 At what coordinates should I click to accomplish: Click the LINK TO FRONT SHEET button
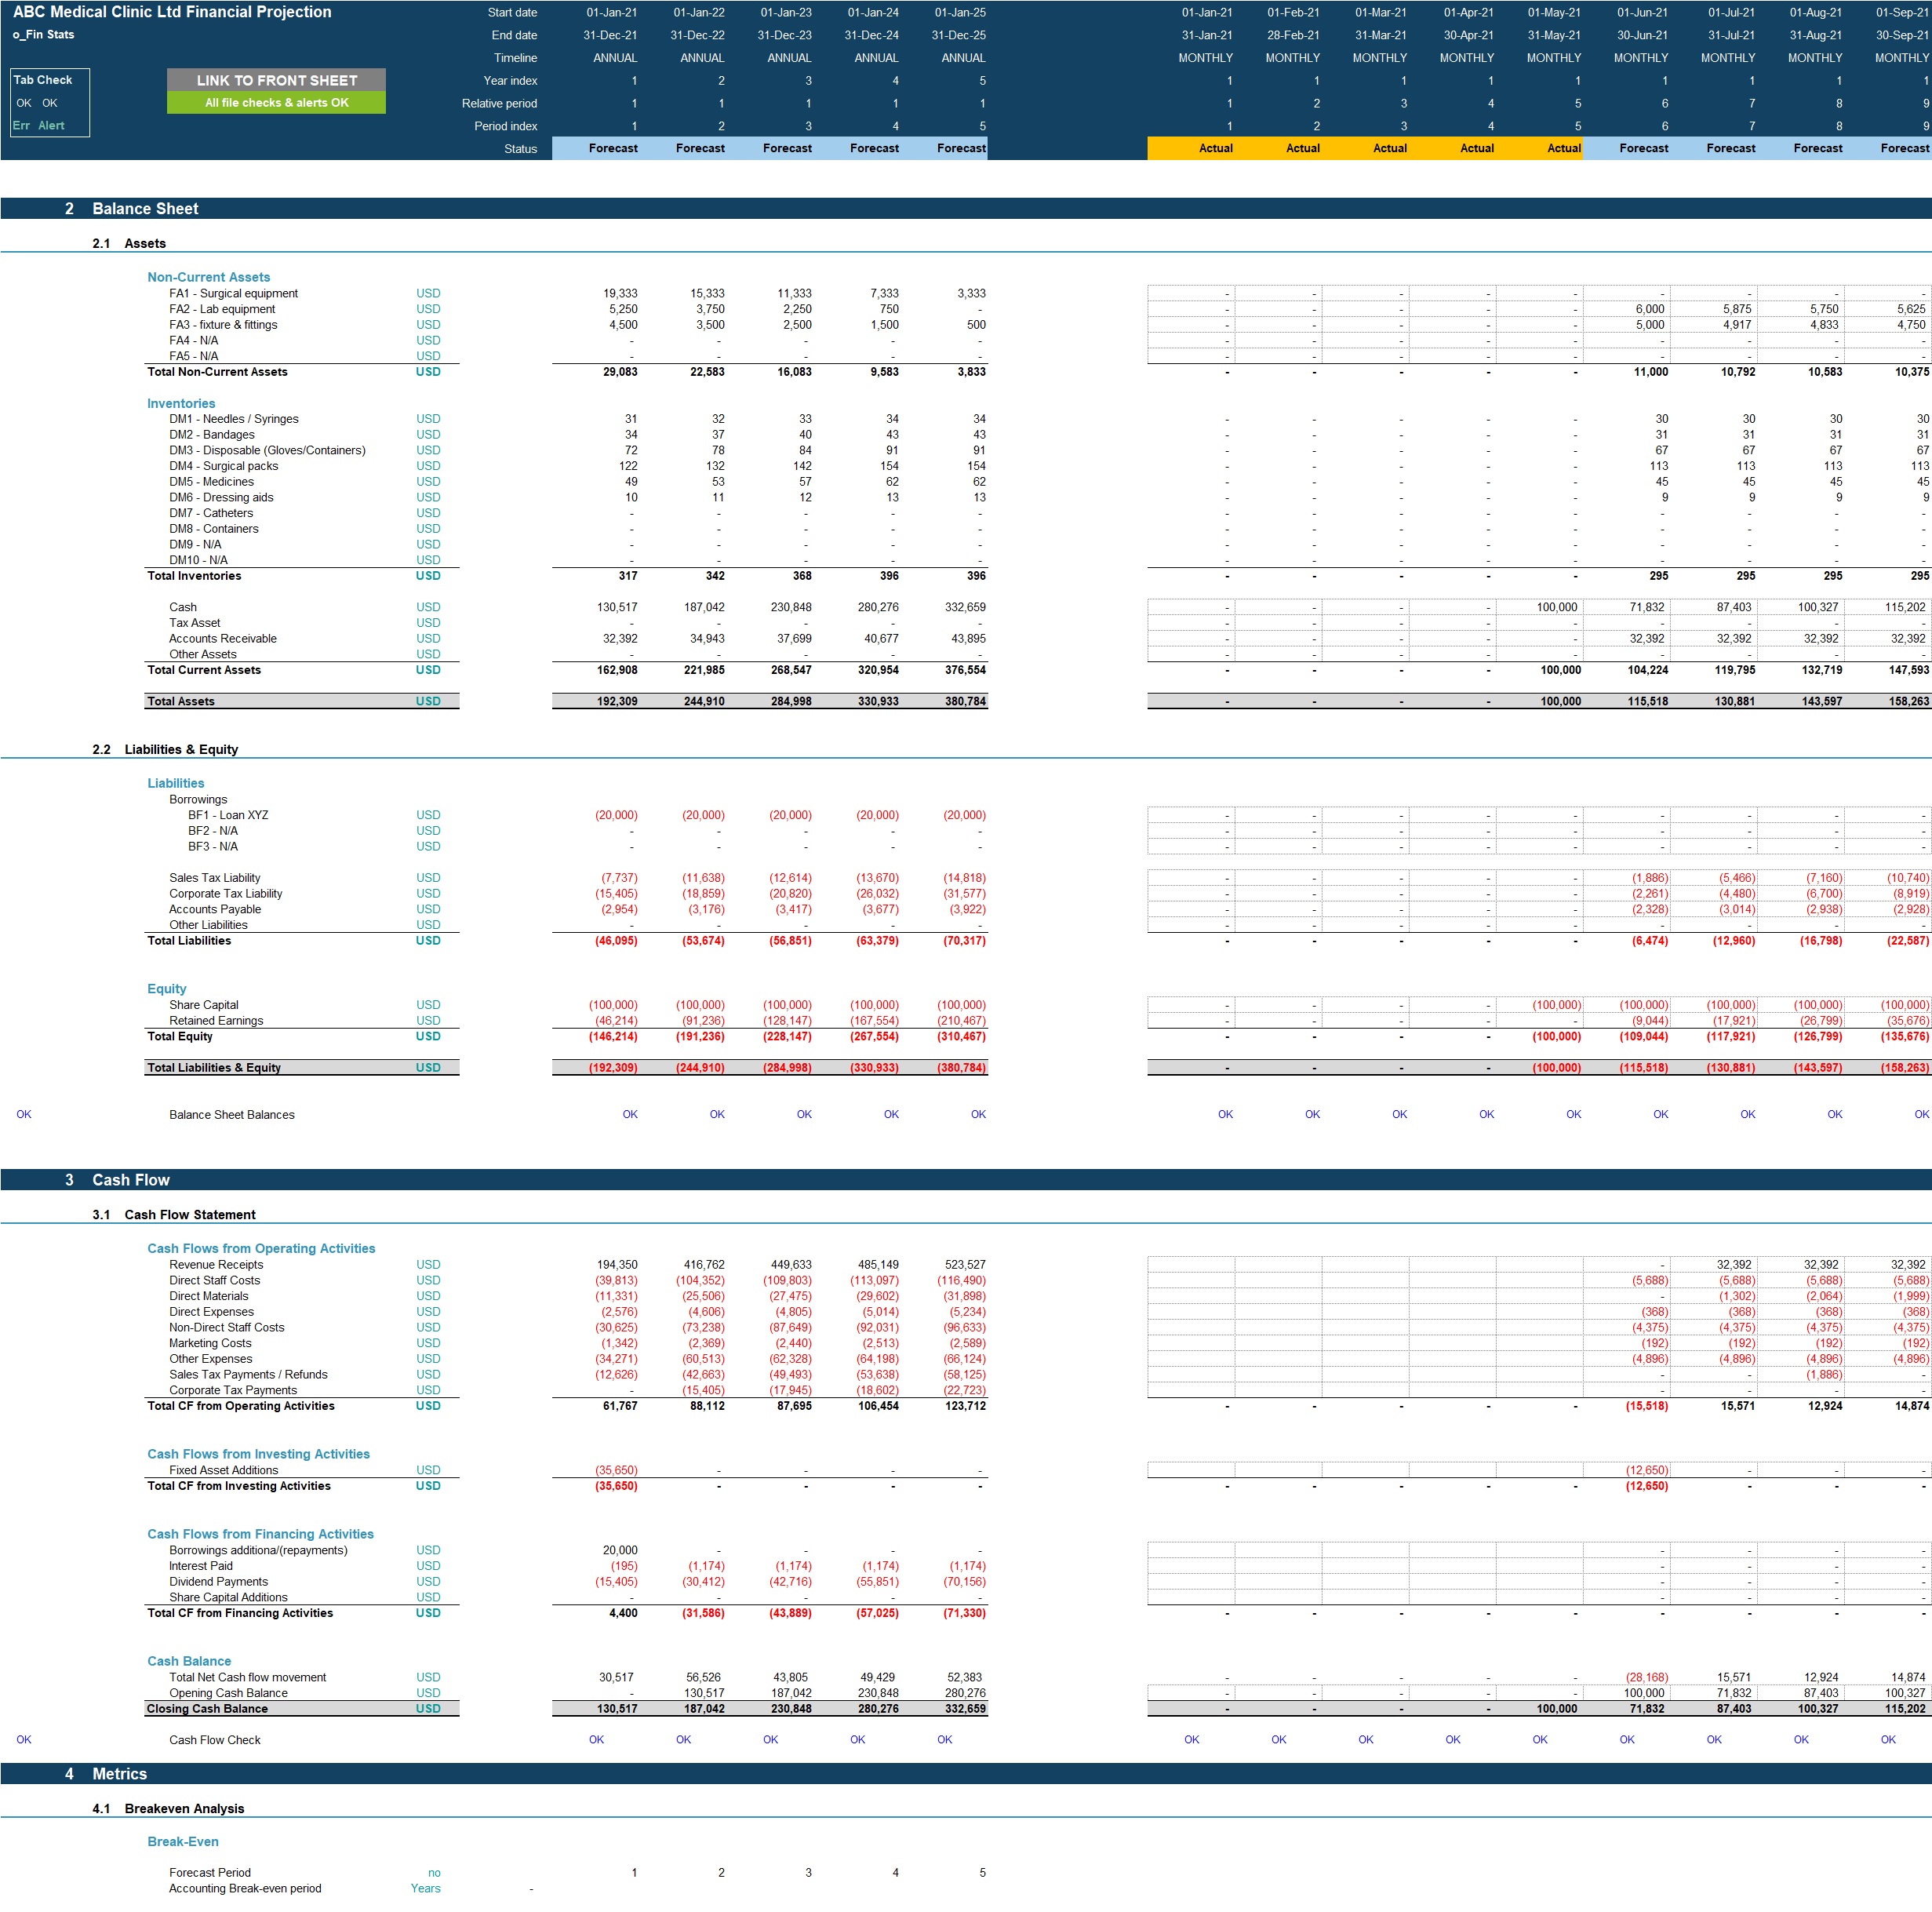click(x=276, y=80)
